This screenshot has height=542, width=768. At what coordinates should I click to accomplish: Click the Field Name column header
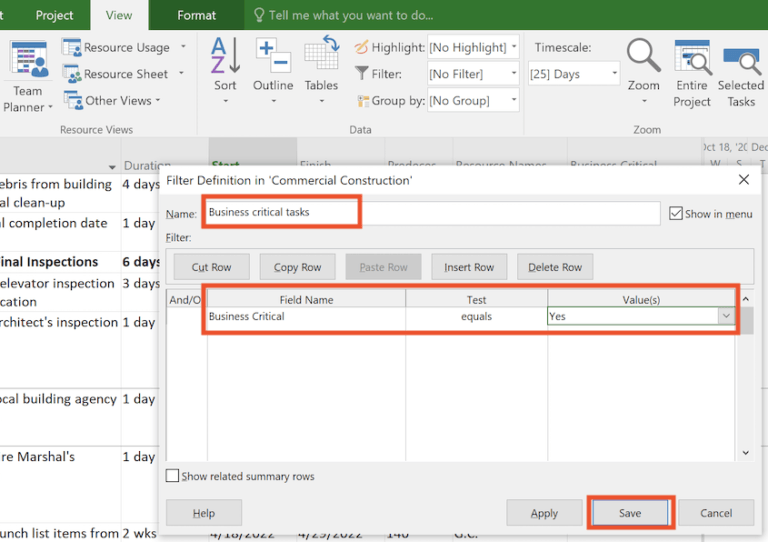(x=306, y=299)
